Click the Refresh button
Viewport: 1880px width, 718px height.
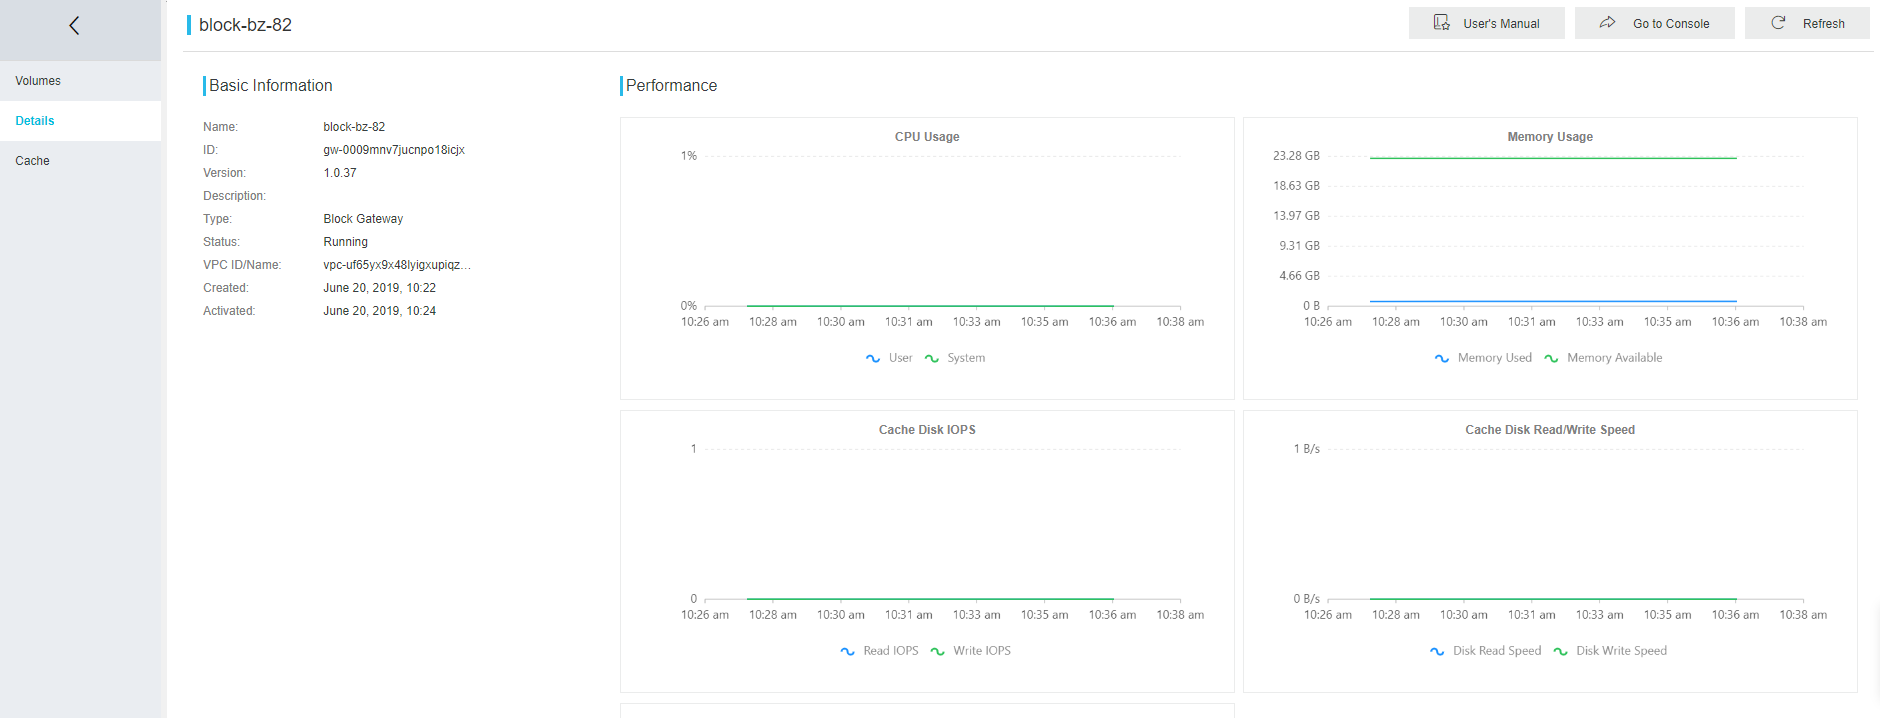click(x=1807, y=23)
